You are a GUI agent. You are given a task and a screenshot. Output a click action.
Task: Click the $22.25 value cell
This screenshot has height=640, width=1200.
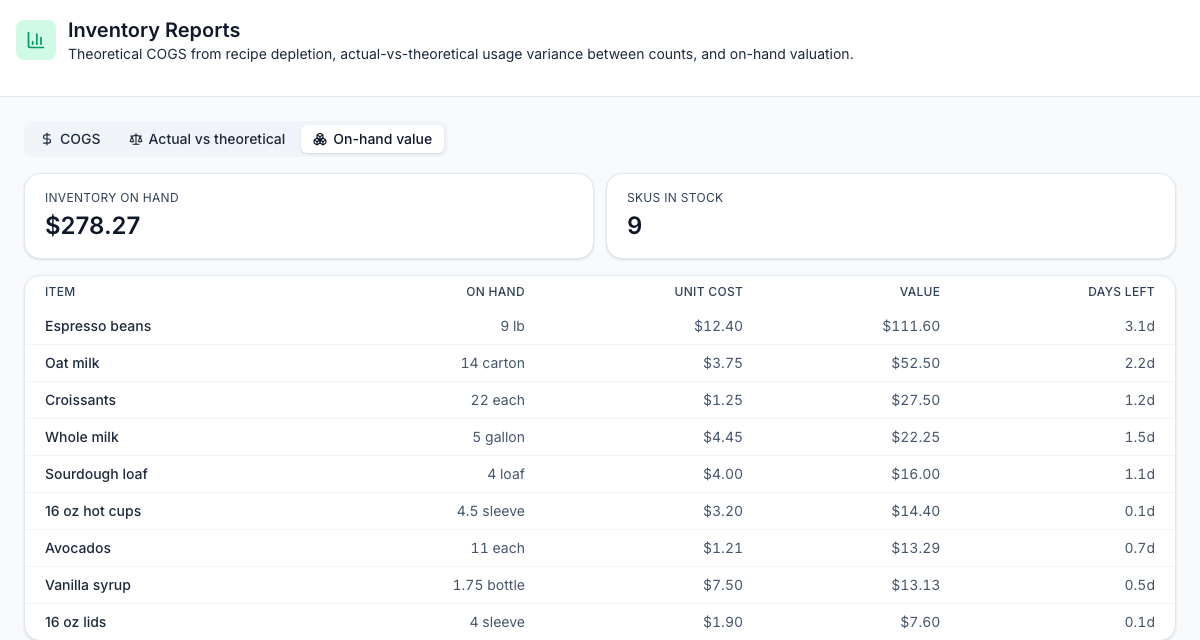916,437
